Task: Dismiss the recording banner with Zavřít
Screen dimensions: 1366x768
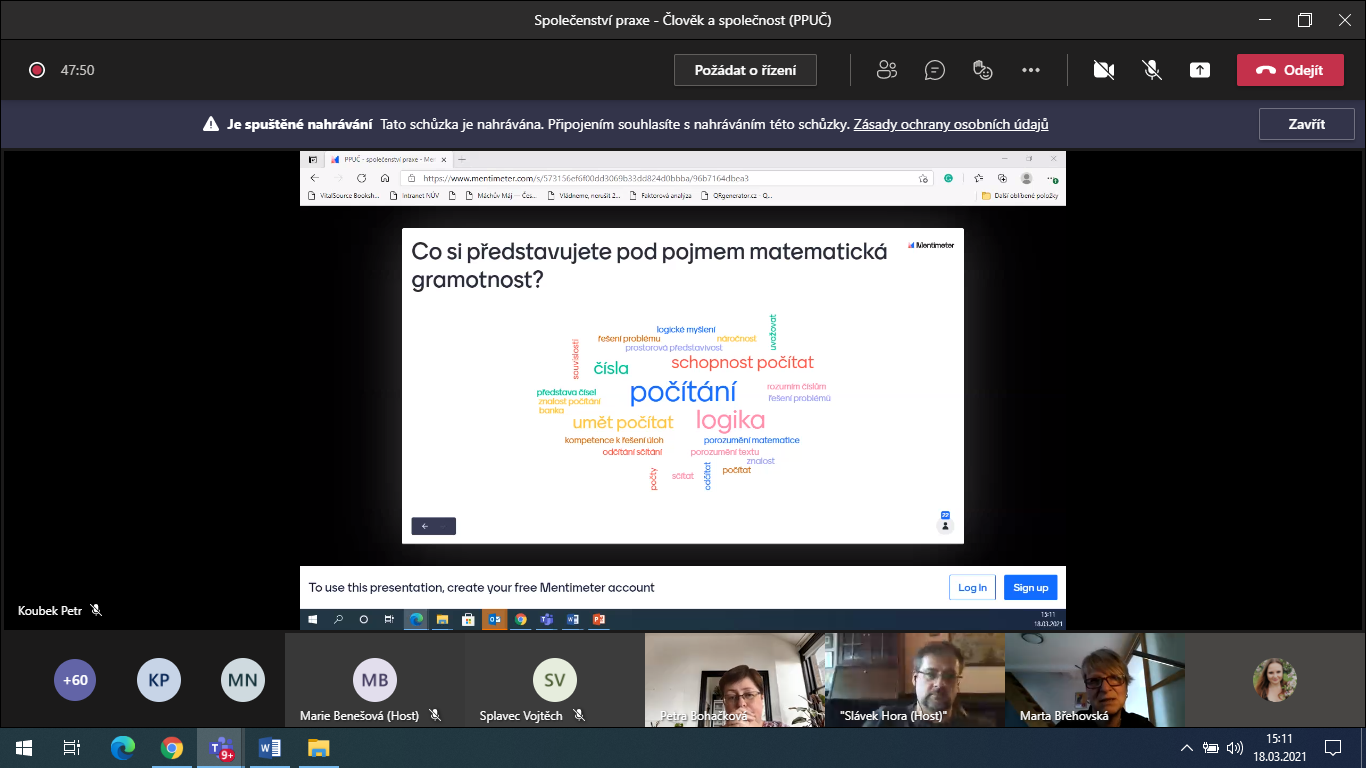Action: coord(1306,124)
